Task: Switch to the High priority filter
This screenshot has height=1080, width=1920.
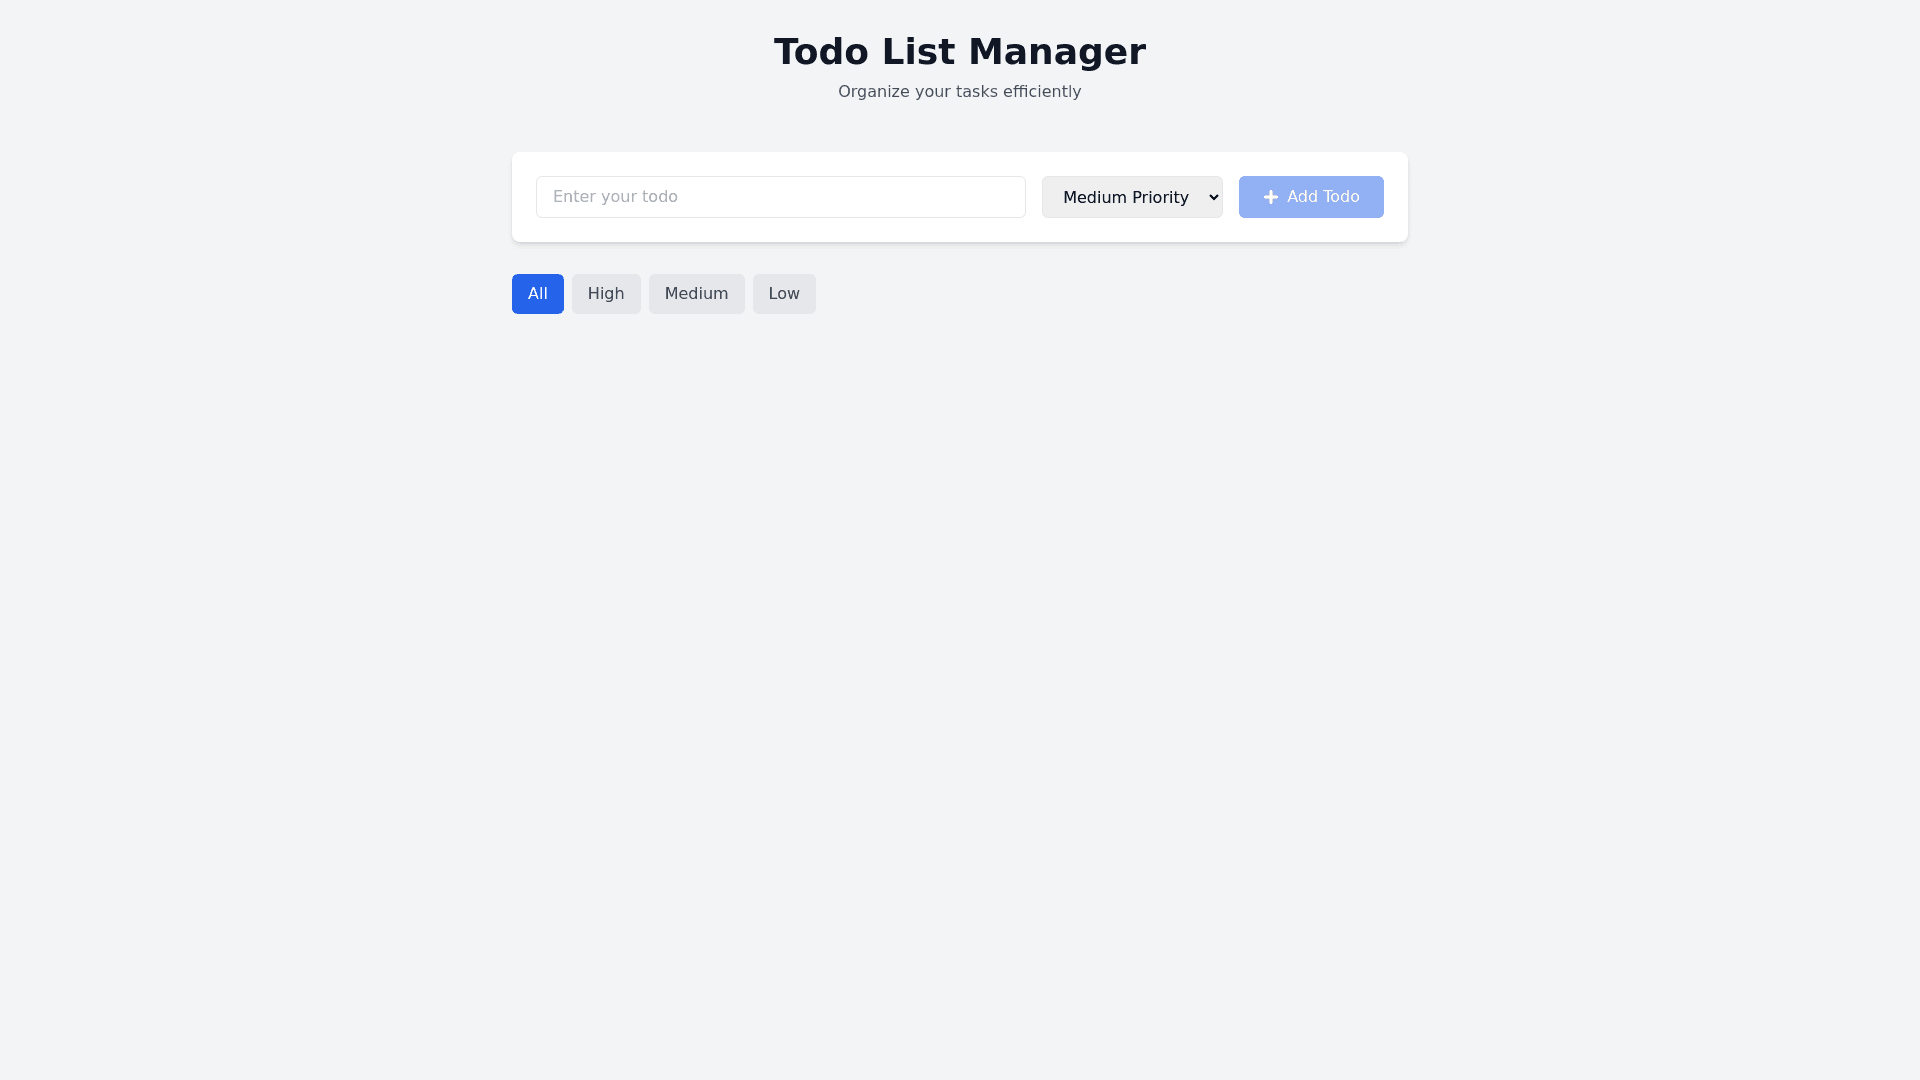Action: [x=606, y=294]
